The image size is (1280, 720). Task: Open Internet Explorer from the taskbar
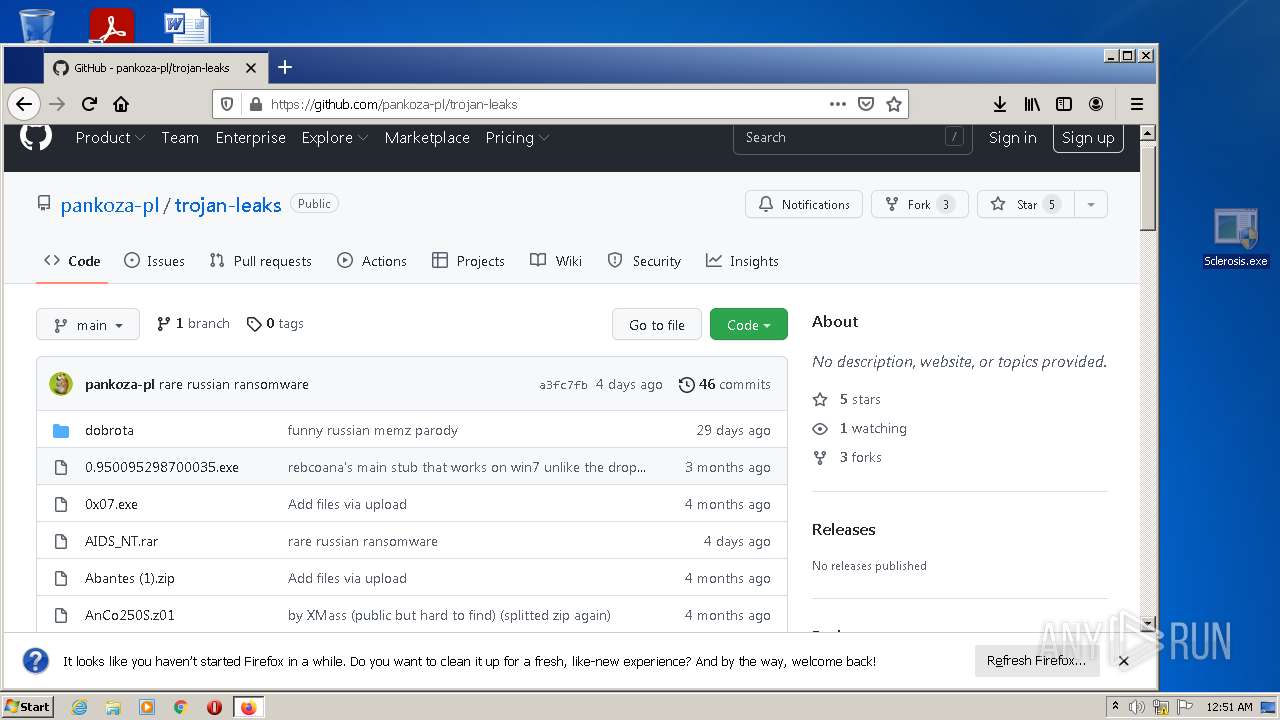coord(80,707)
